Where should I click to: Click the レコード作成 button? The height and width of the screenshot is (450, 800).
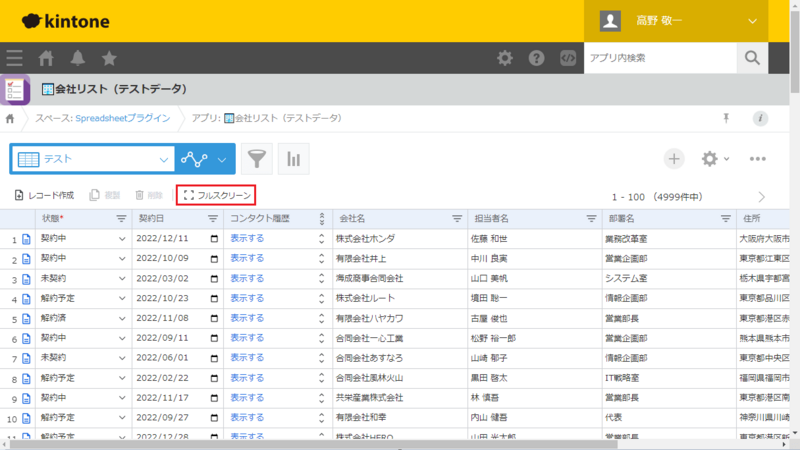[x=44, y=195]
